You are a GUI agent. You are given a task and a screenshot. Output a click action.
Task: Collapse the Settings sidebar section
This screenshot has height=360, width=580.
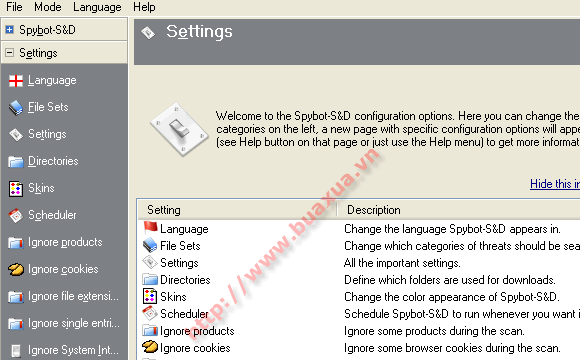[10, 53]
